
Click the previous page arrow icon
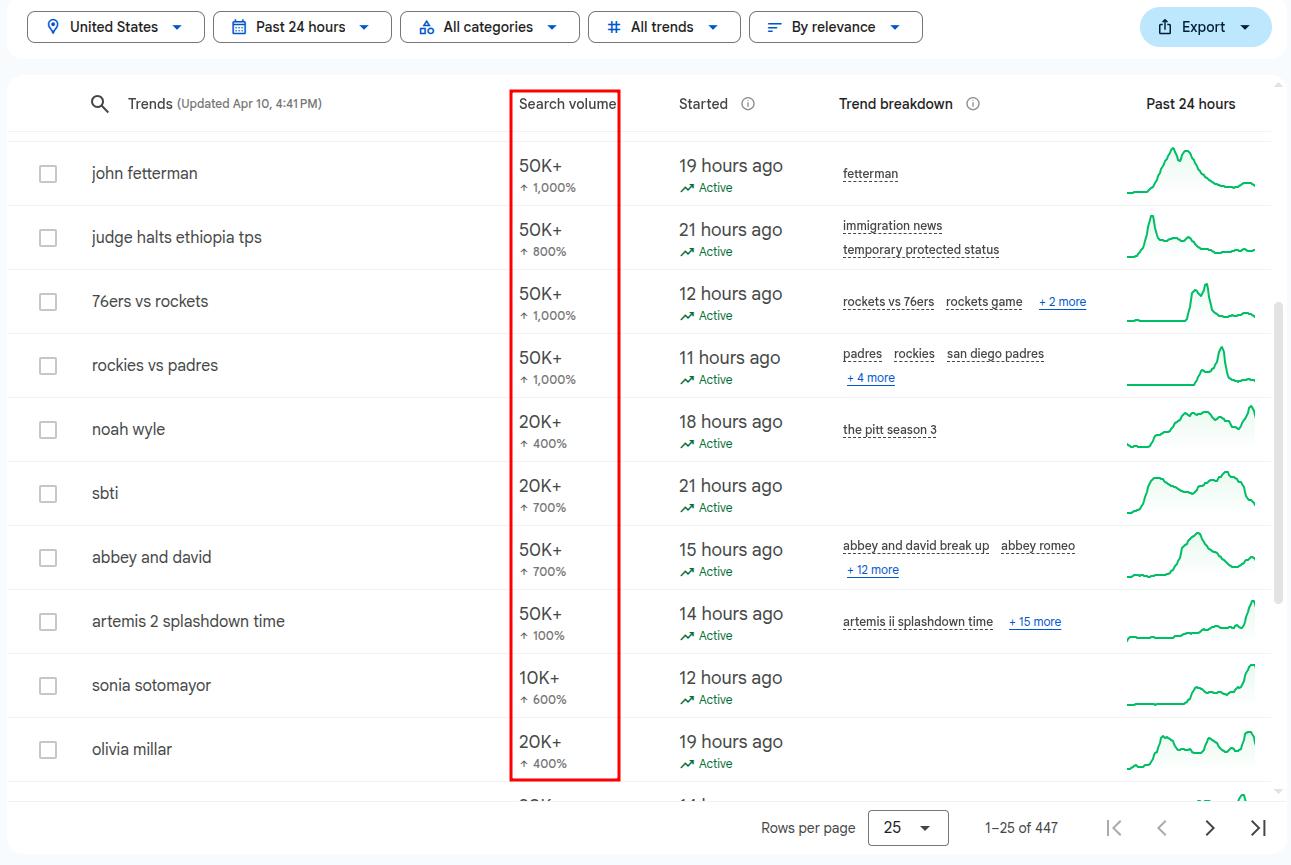[1162, 828]
